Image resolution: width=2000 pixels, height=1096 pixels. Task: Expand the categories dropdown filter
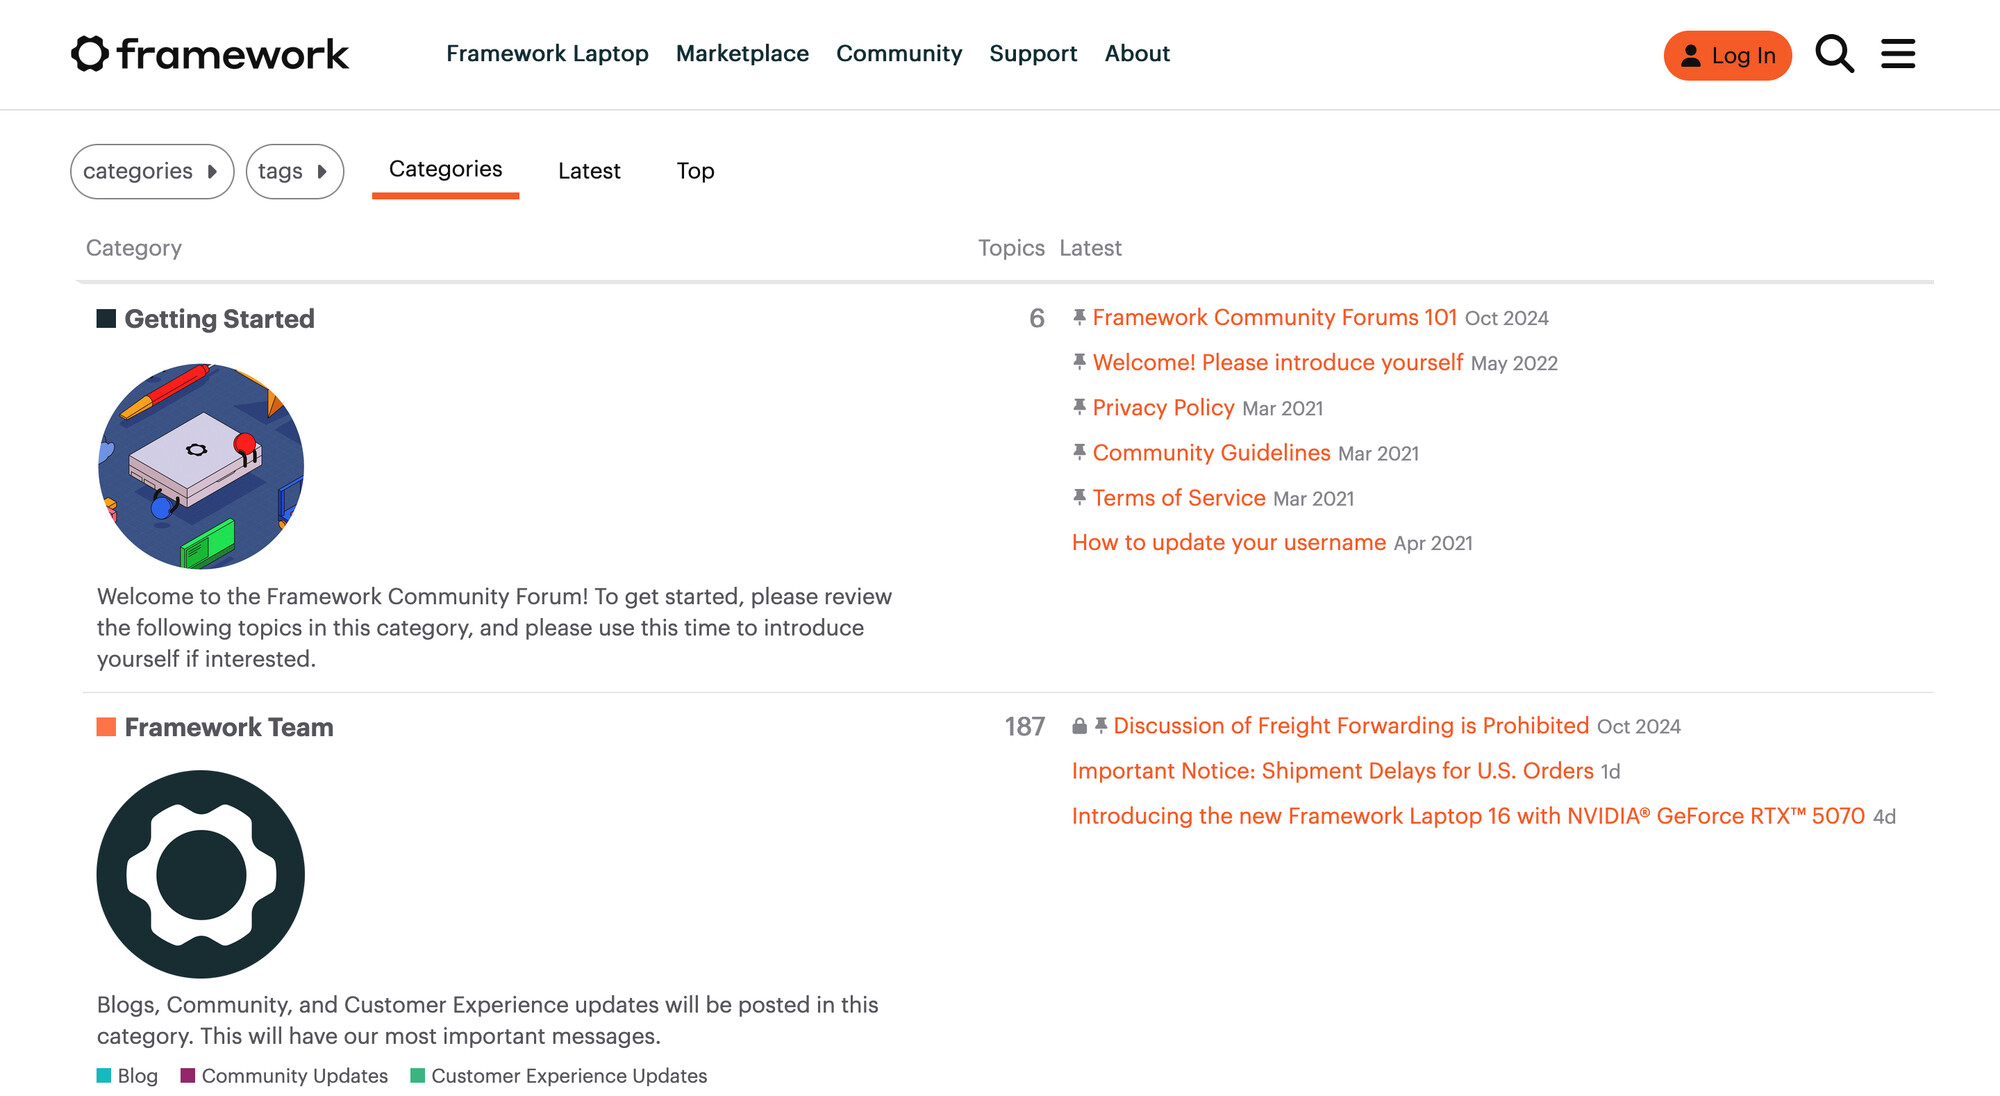pos(152,171)
